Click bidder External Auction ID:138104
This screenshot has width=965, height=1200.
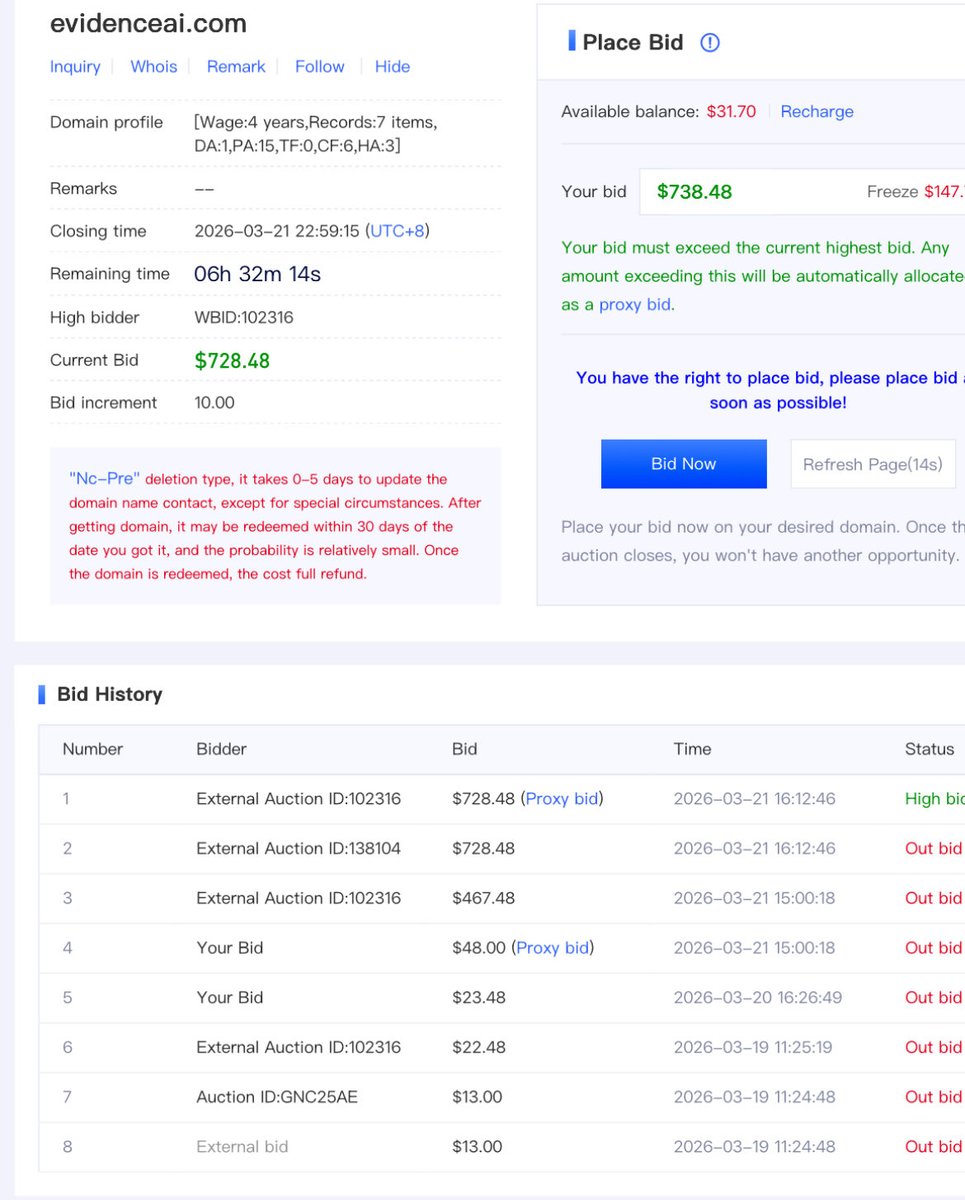pos(298,848)
